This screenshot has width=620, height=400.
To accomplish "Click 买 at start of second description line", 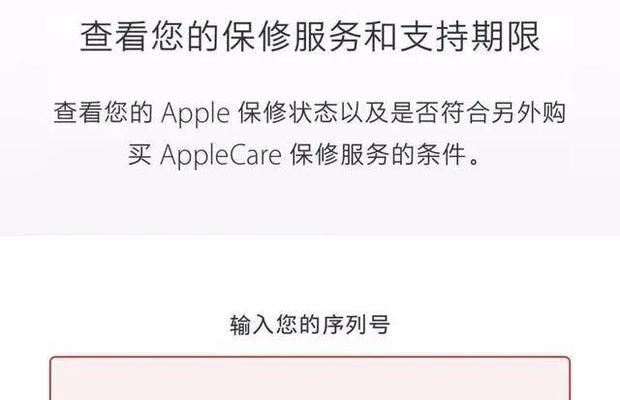I will 140,155.
